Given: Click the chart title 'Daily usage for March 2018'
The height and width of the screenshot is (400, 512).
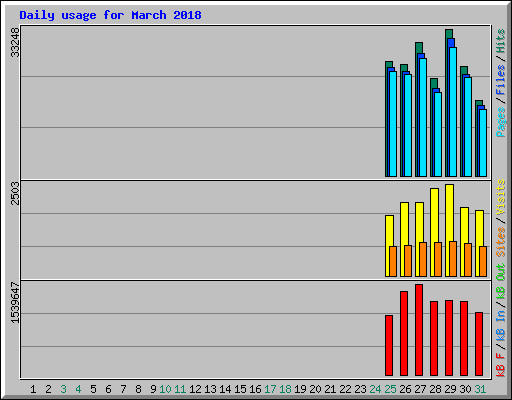Looking at the screenshot, I should 110,15.
